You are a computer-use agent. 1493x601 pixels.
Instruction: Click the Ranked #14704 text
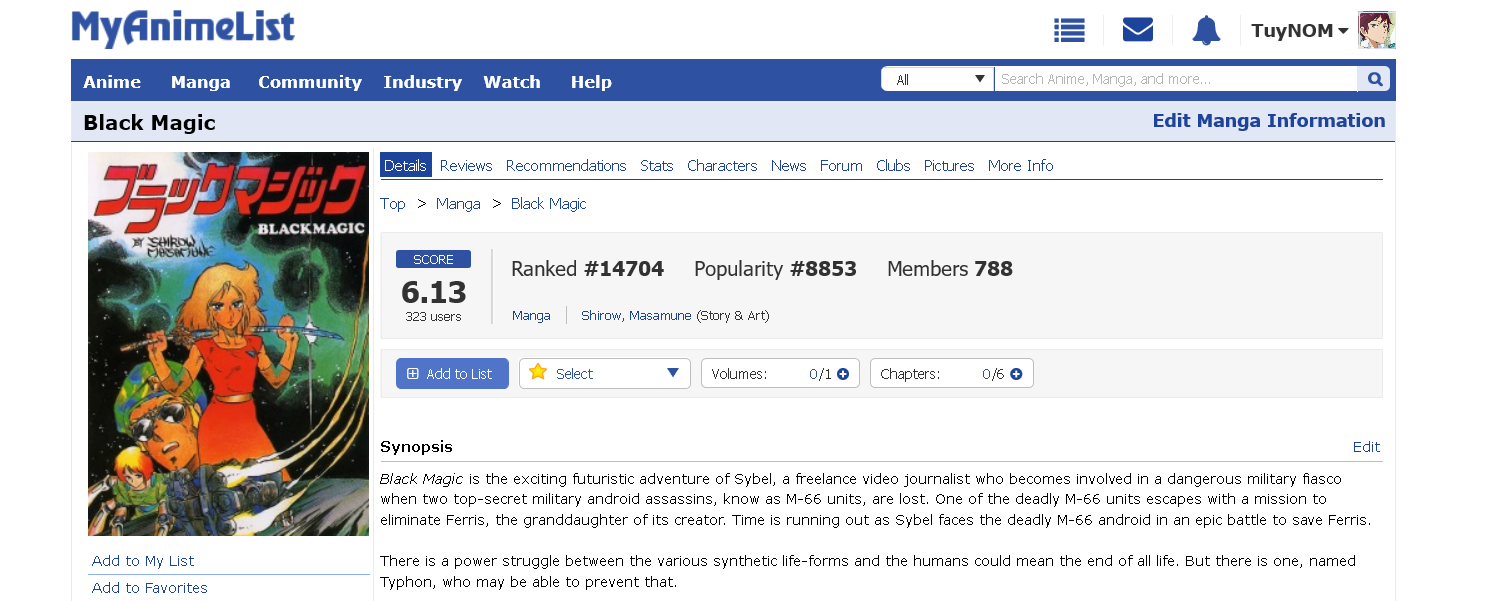click(x=587, y=269)
